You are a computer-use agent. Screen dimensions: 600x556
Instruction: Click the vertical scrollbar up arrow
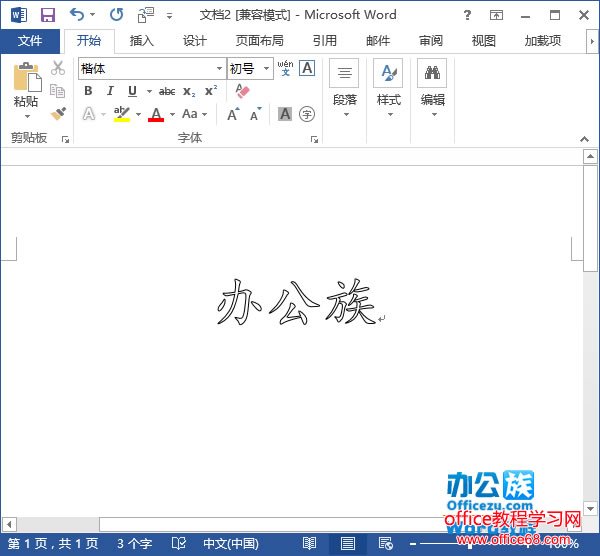point(590,157)
